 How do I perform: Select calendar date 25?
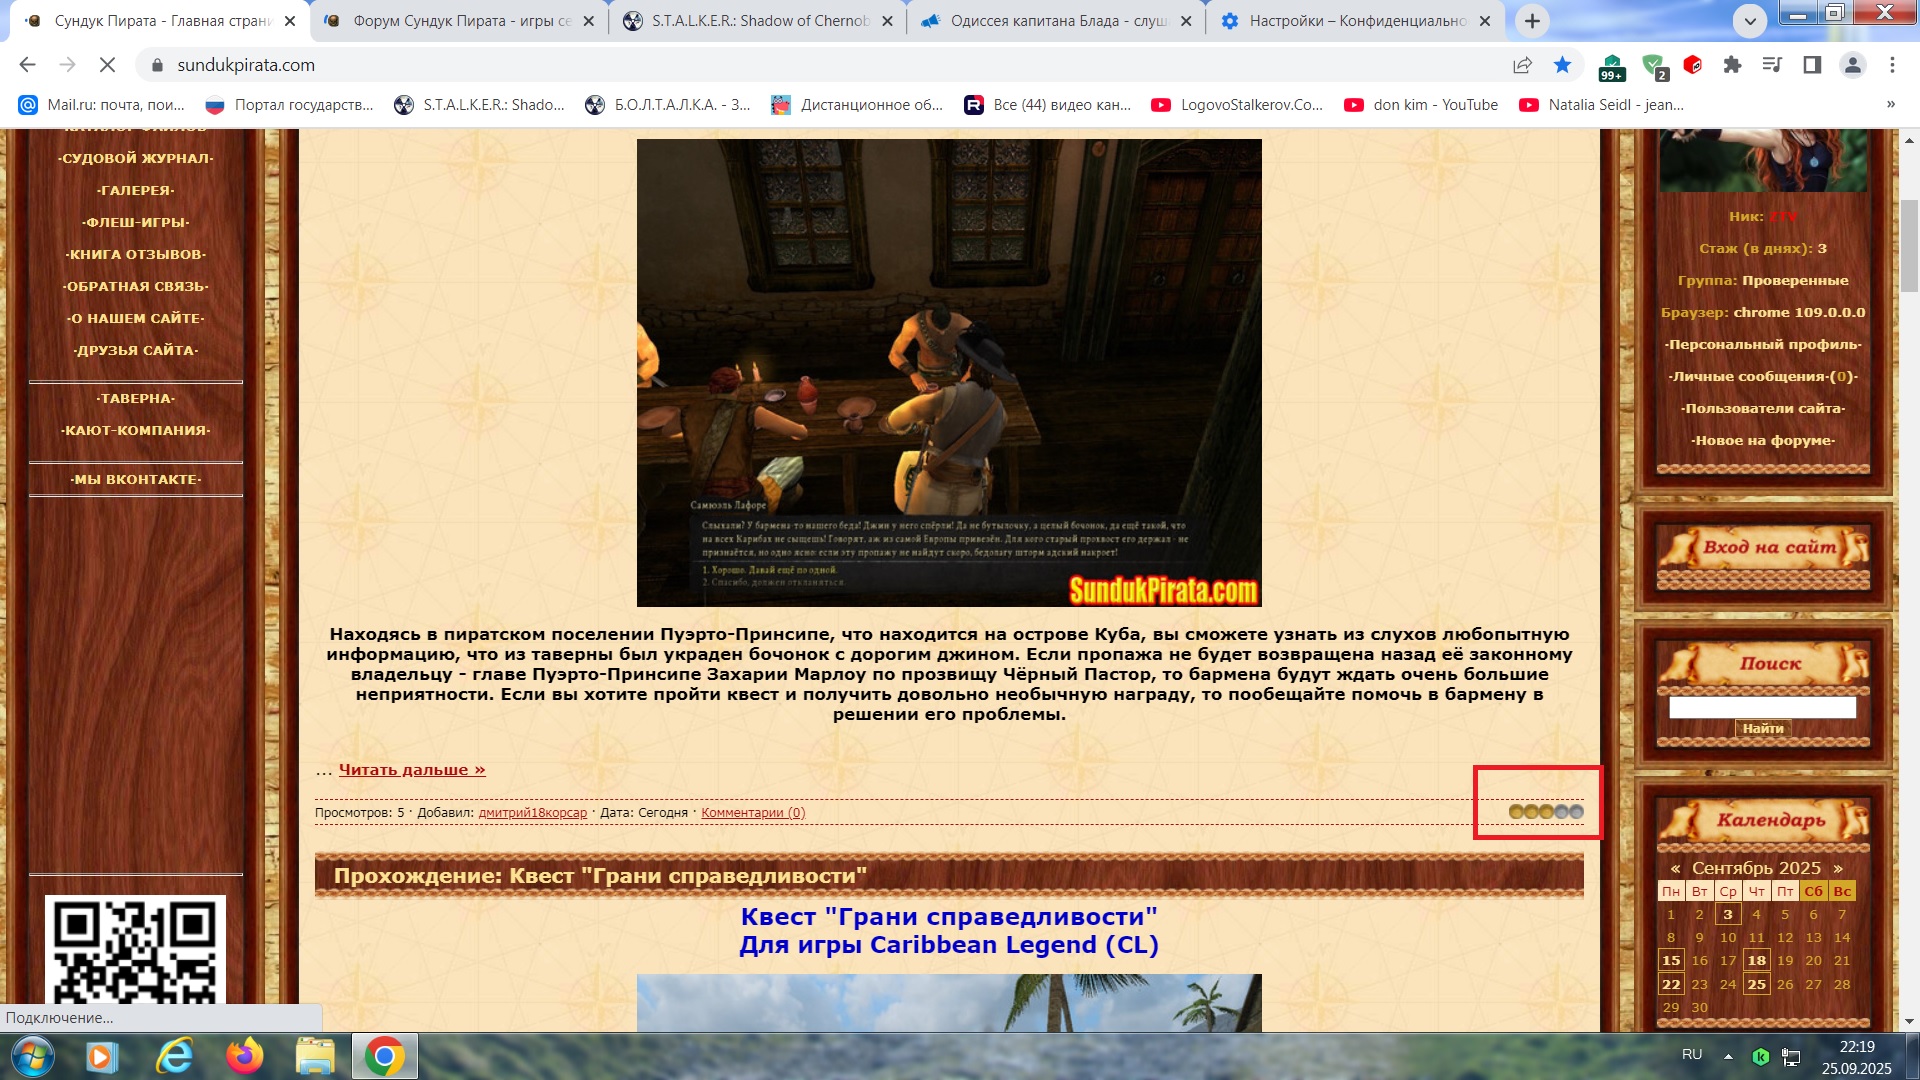click(1756, 984)
